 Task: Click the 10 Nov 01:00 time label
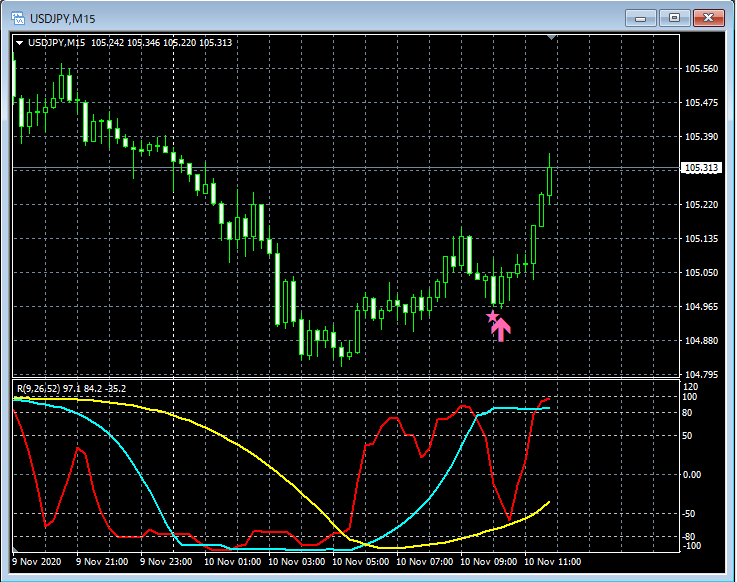coord(232,562)
